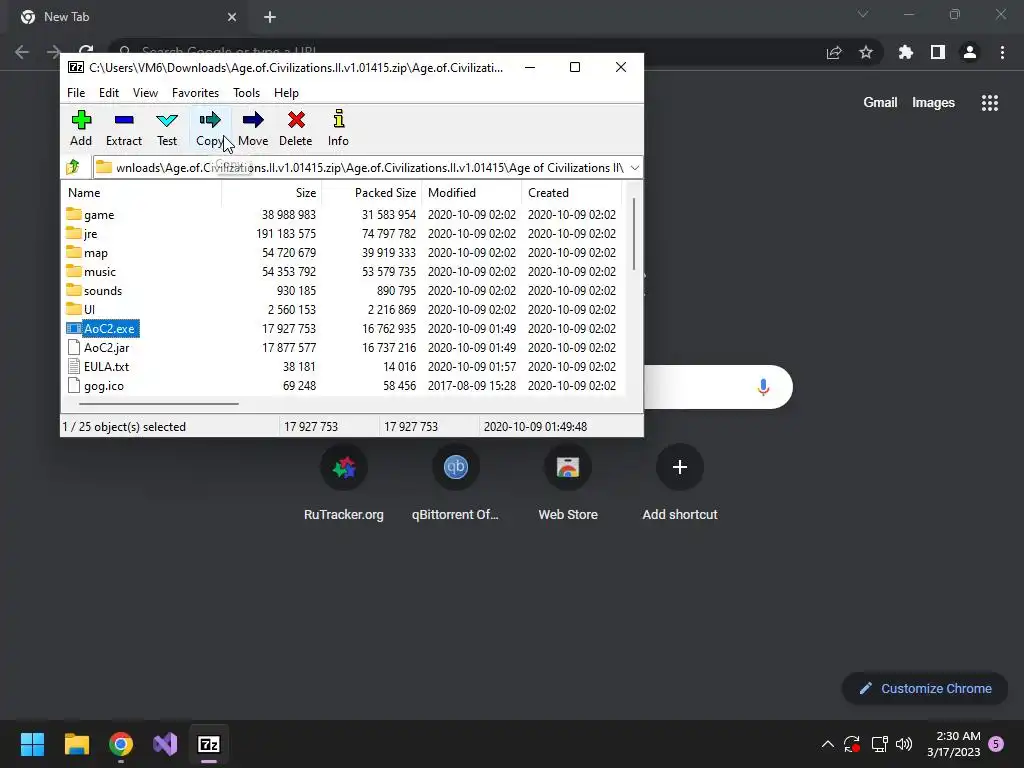Screen dimensions: 1024x768
Task: Open the Windows Start button
Action: (32, 744)
